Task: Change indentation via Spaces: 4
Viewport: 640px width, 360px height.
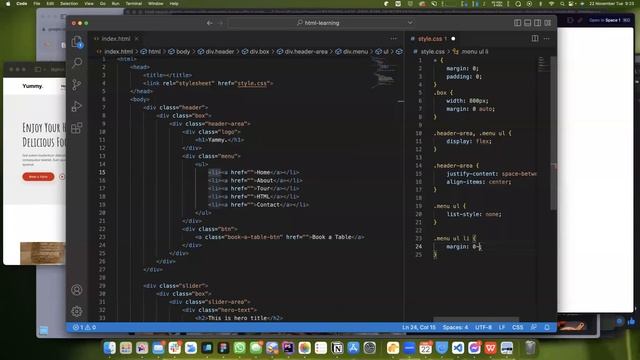Action: (456, 327)
